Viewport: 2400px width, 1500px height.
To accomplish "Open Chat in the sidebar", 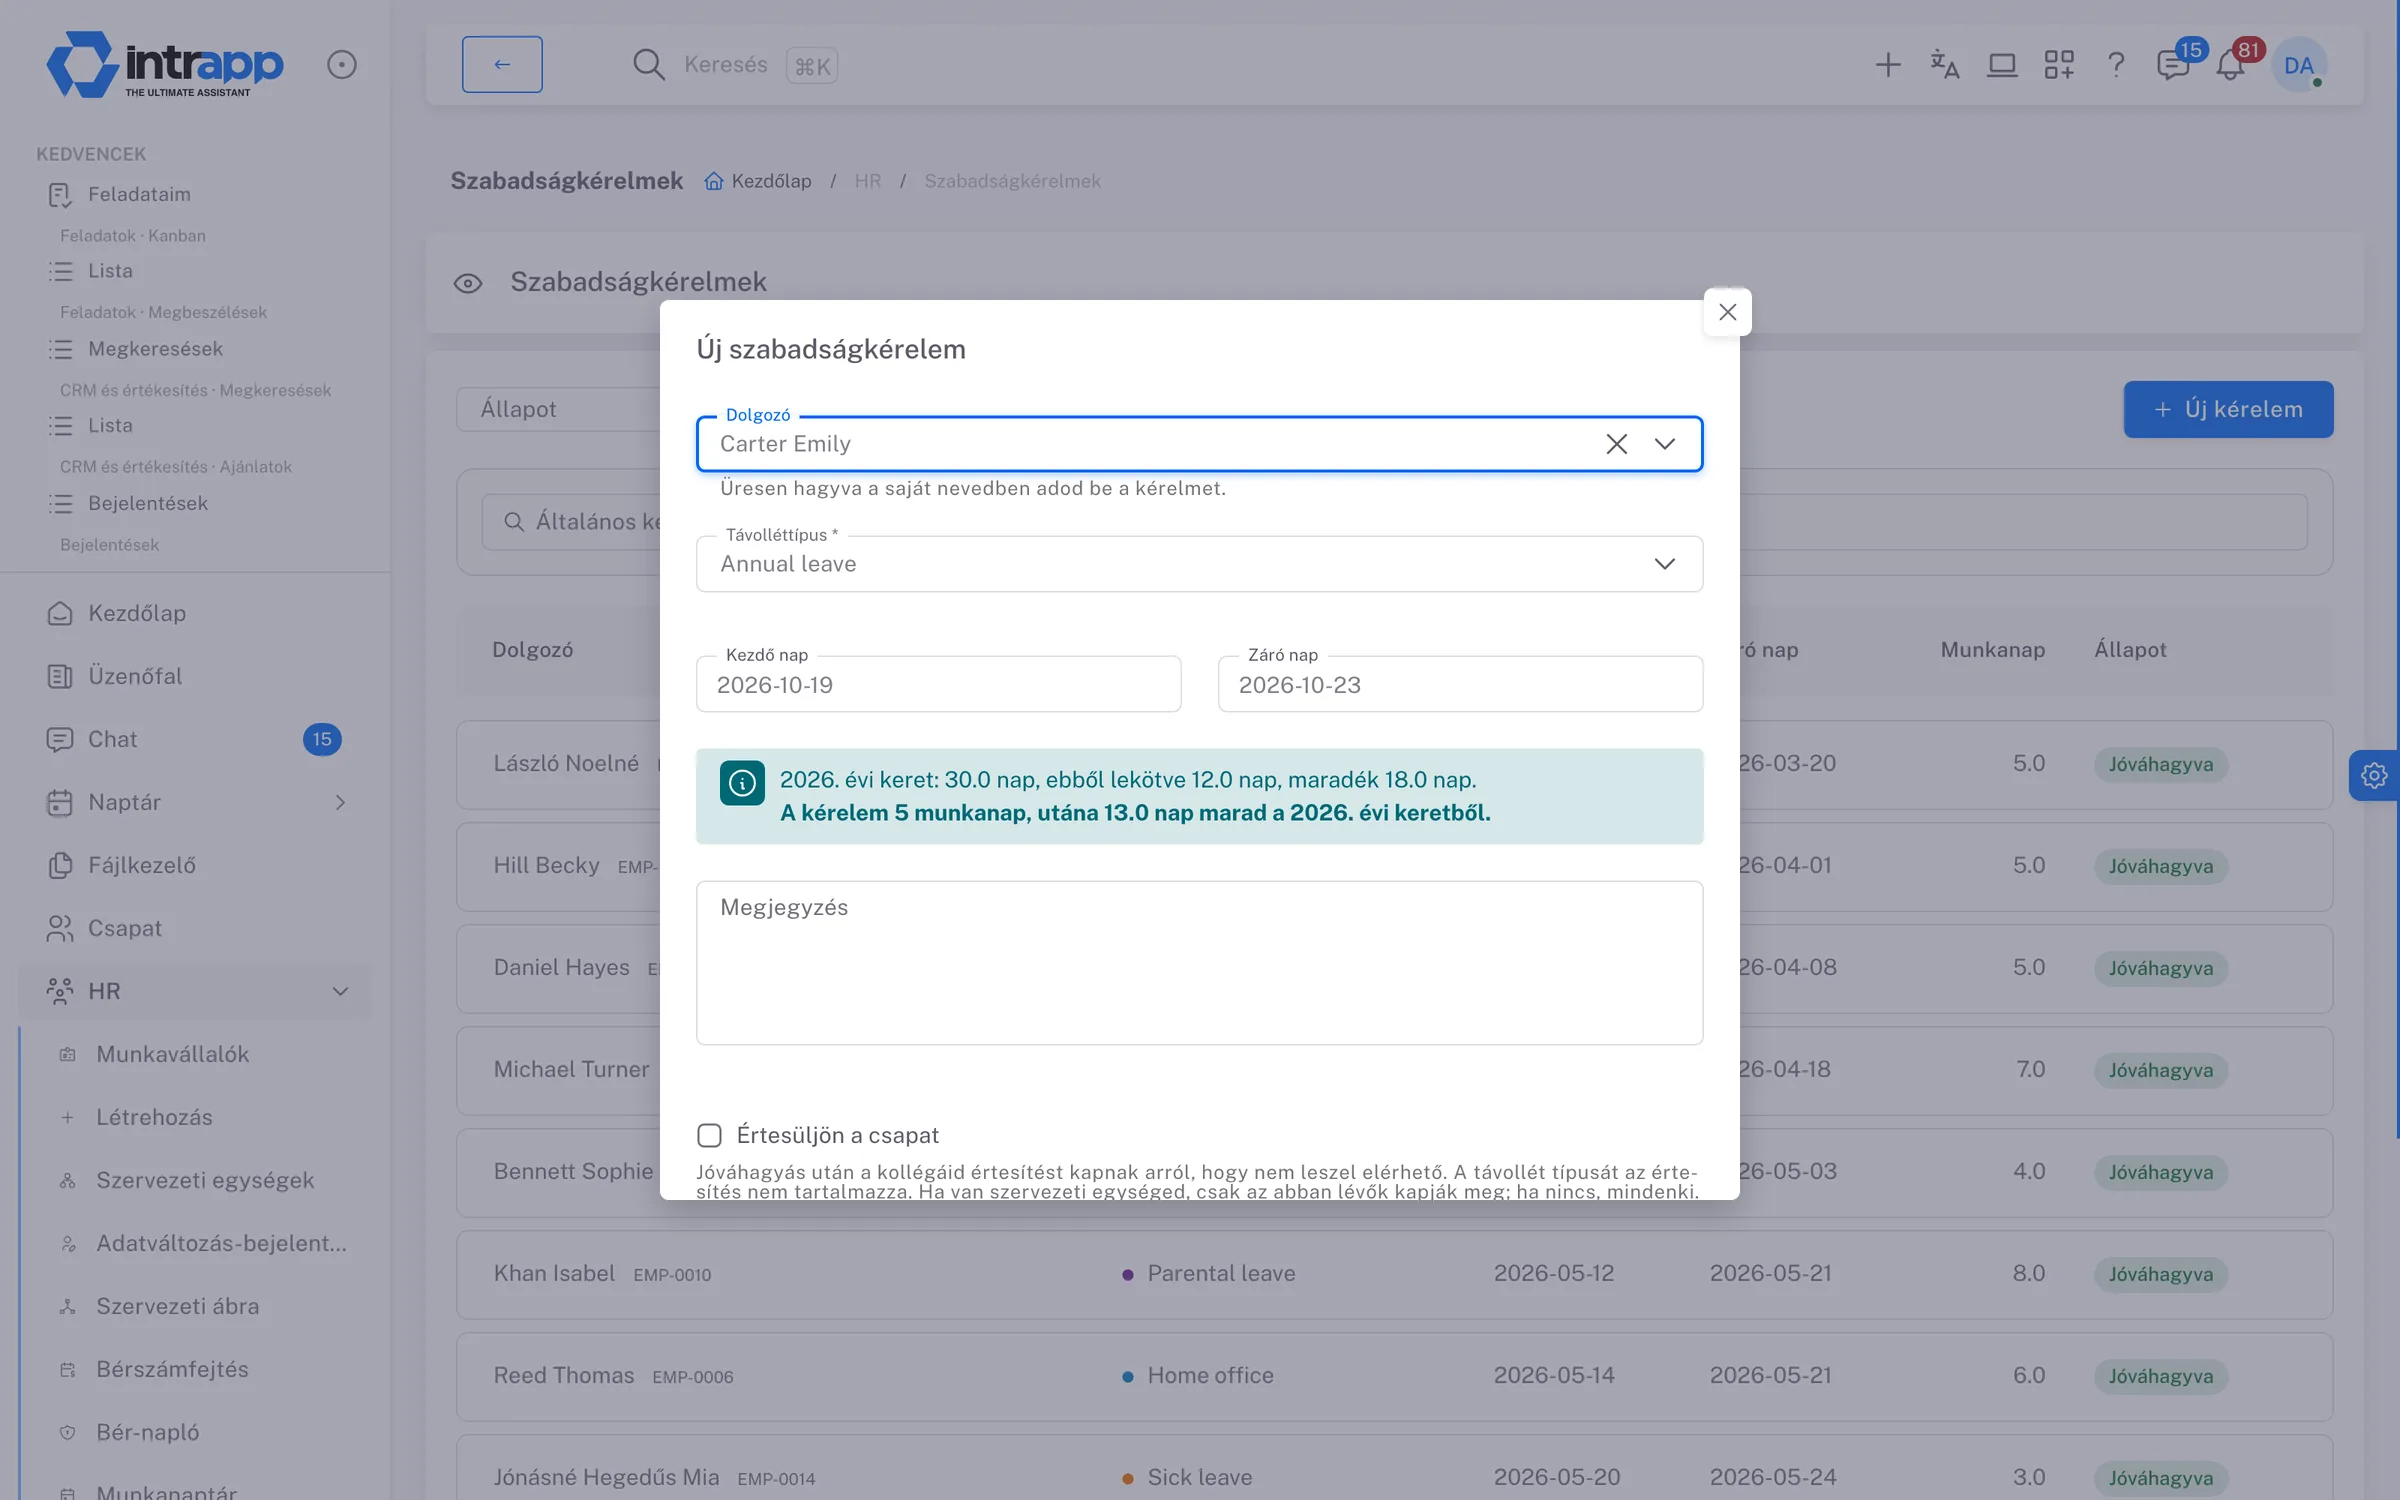I will [112, 739].
